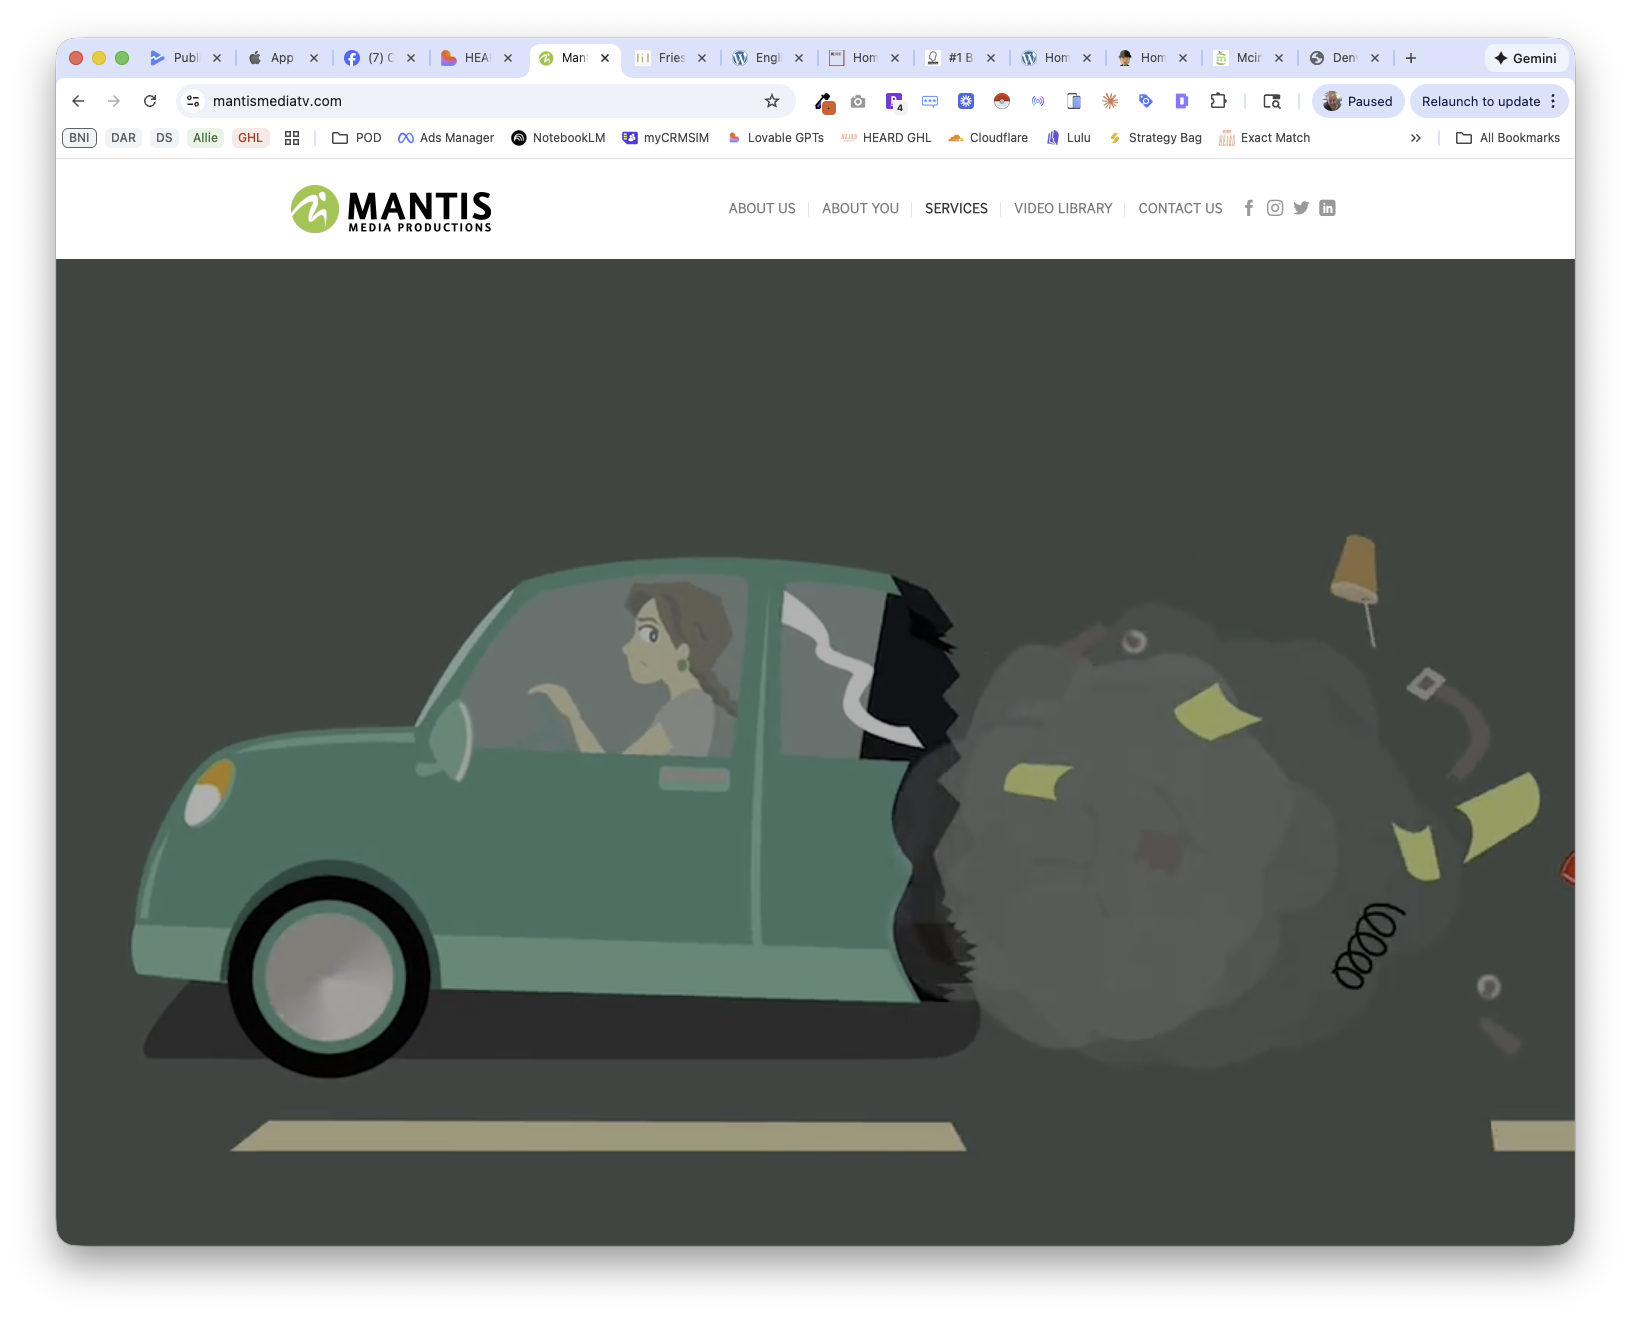Open Facebook from the social icons
The width and height of the screenshot is (1631, 1320).
(1248, 208)
